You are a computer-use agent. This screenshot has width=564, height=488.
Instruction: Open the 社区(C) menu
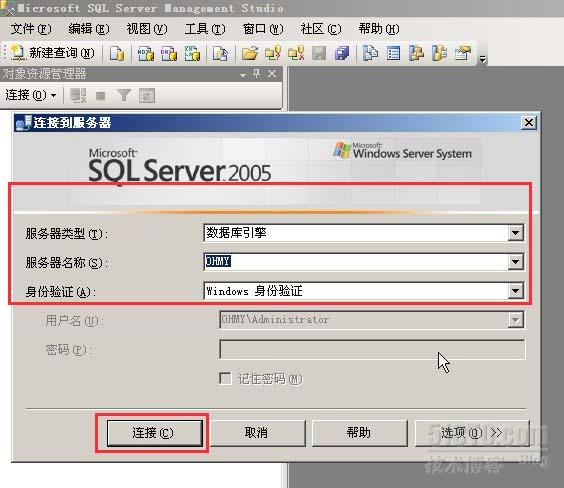(x=321, y=29)
